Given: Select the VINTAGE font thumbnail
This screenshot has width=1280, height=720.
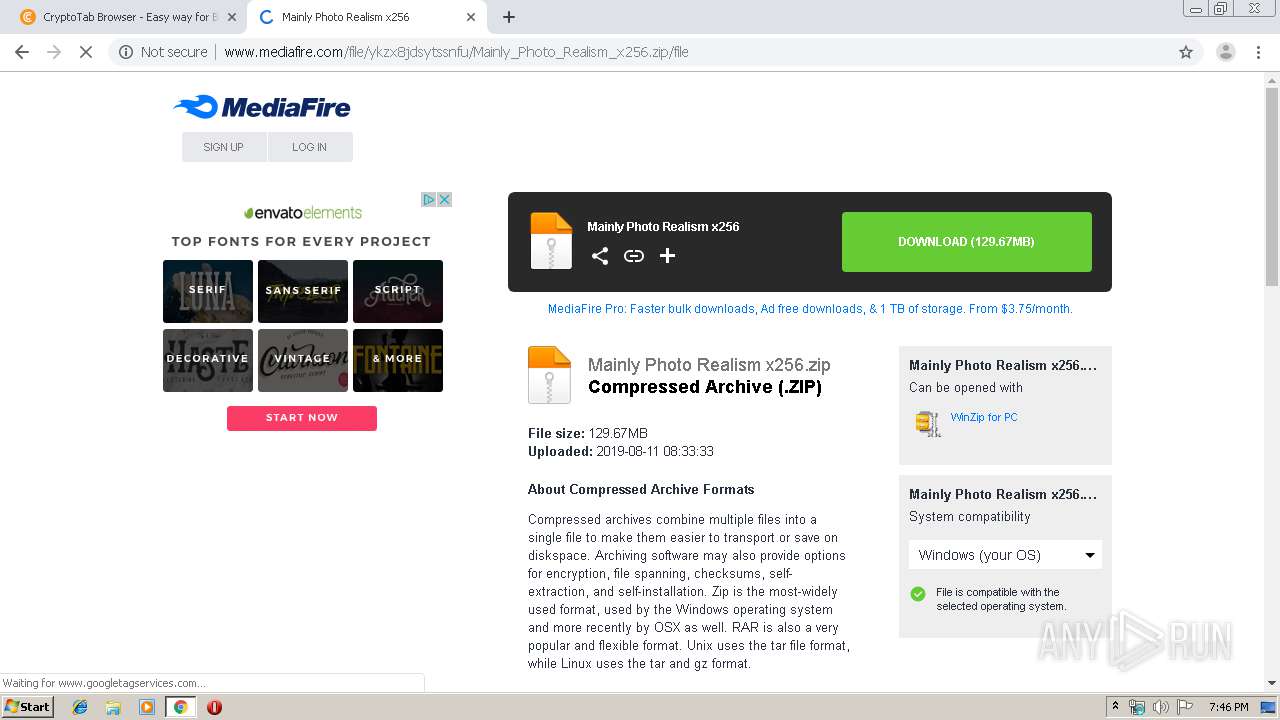Looking at the screenshot, I should [x=303, y=360].
